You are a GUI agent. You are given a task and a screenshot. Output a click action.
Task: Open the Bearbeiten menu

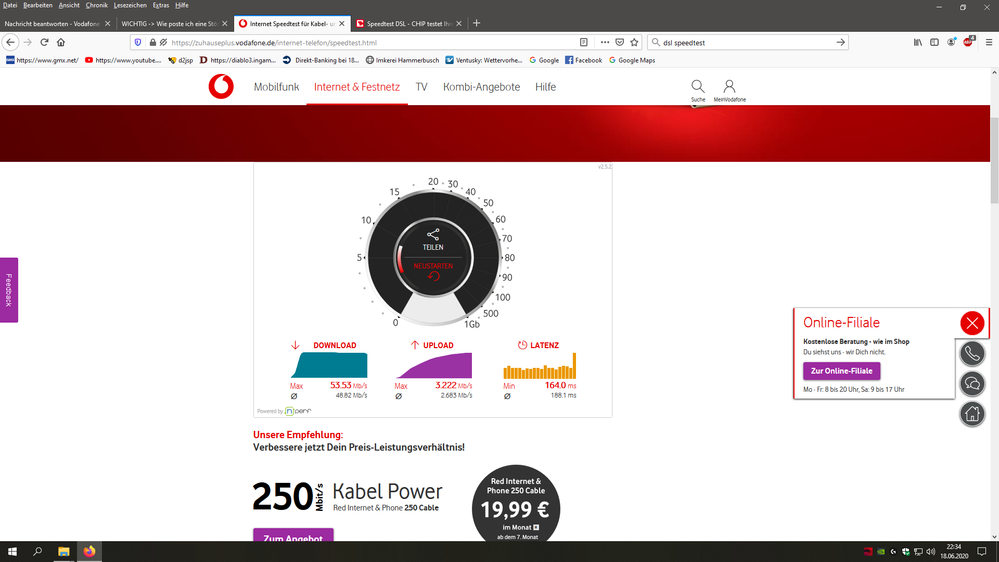pos(38,5)
